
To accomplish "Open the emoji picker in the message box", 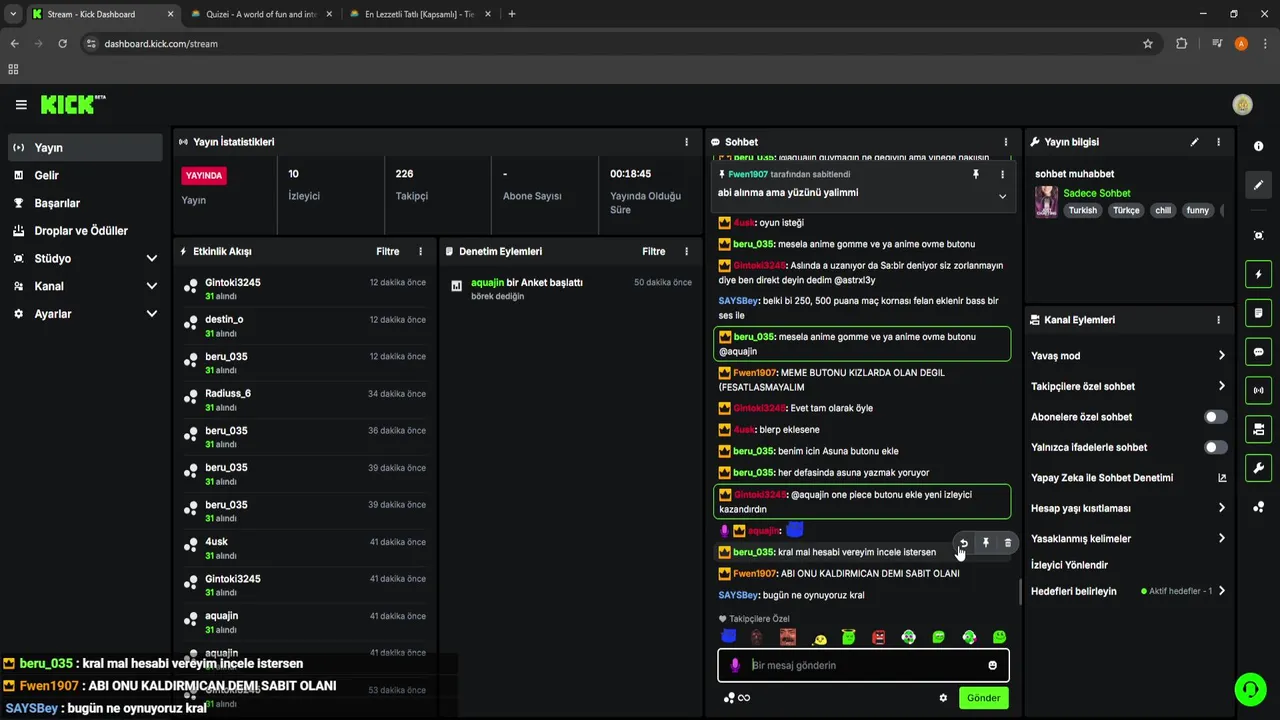I will pos(992,665).
